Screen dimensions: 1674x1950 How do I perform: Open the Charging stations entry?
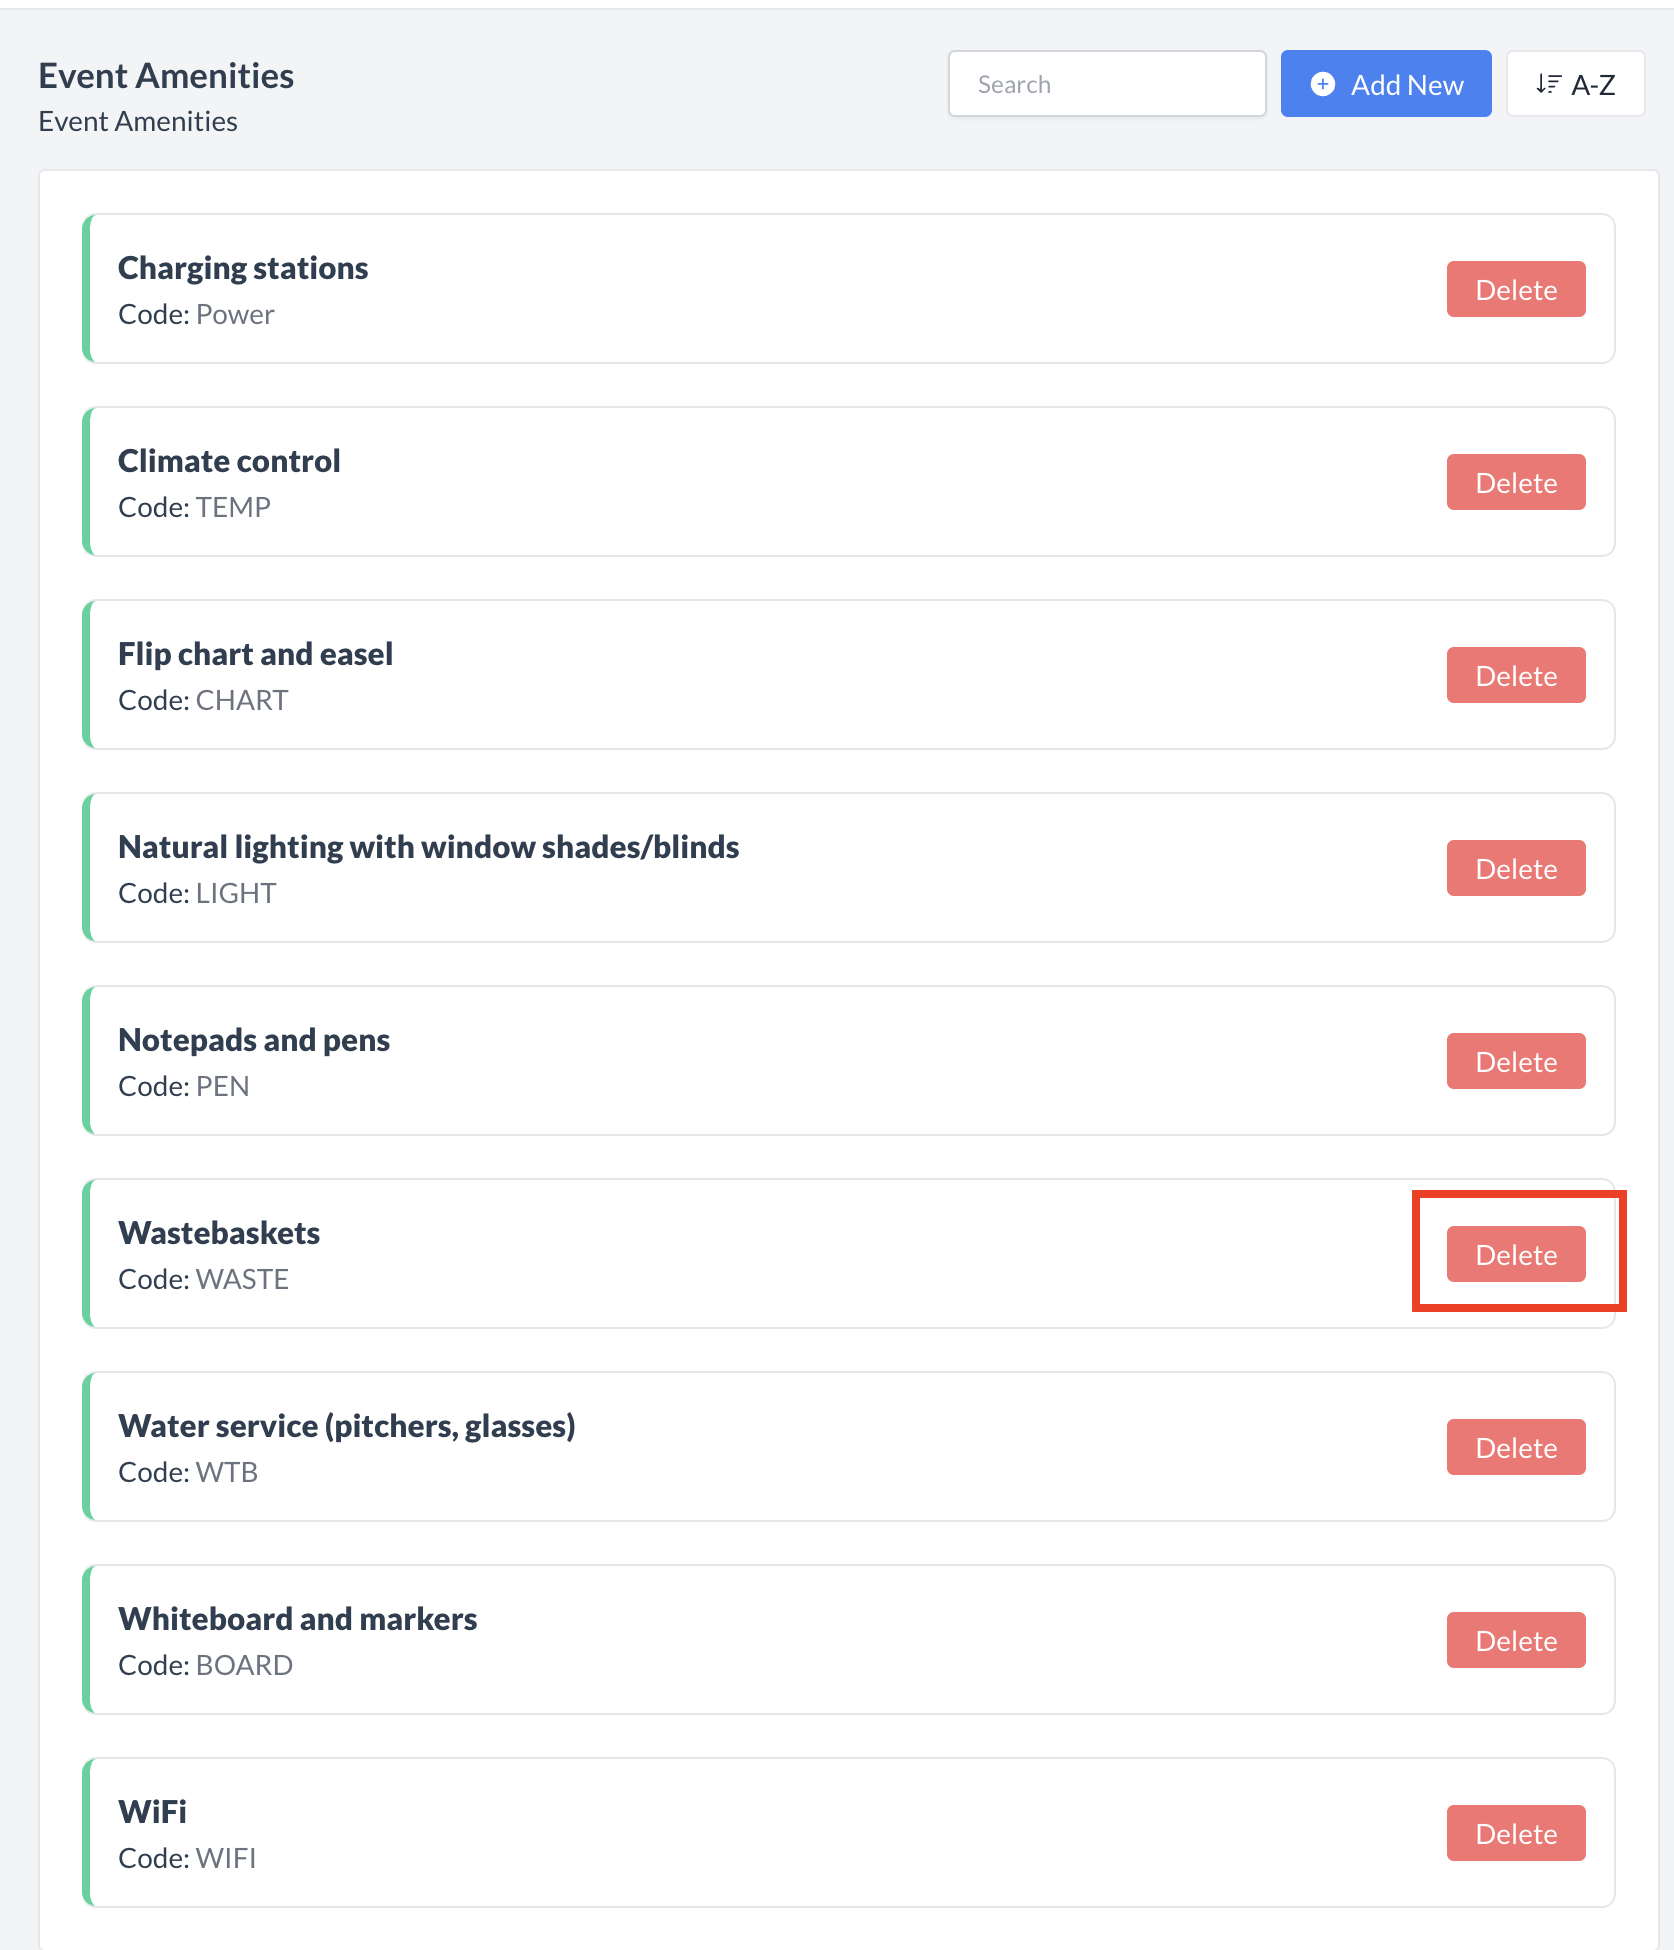pyautogui.click(x=243, y=268)
